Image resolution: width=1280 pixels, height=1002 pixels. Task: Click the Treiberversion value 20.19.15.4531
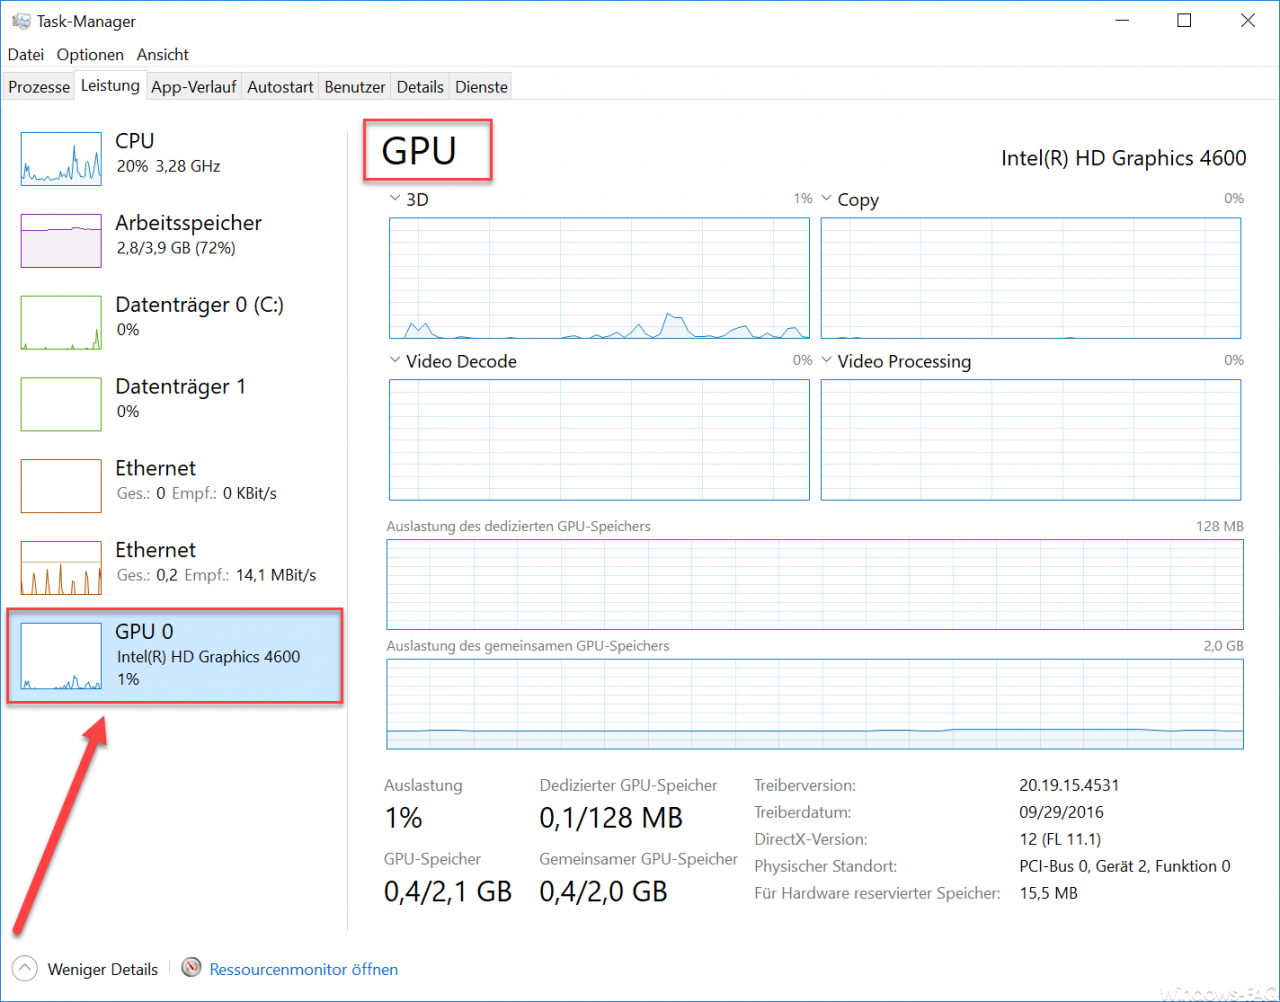point(1069,785)
